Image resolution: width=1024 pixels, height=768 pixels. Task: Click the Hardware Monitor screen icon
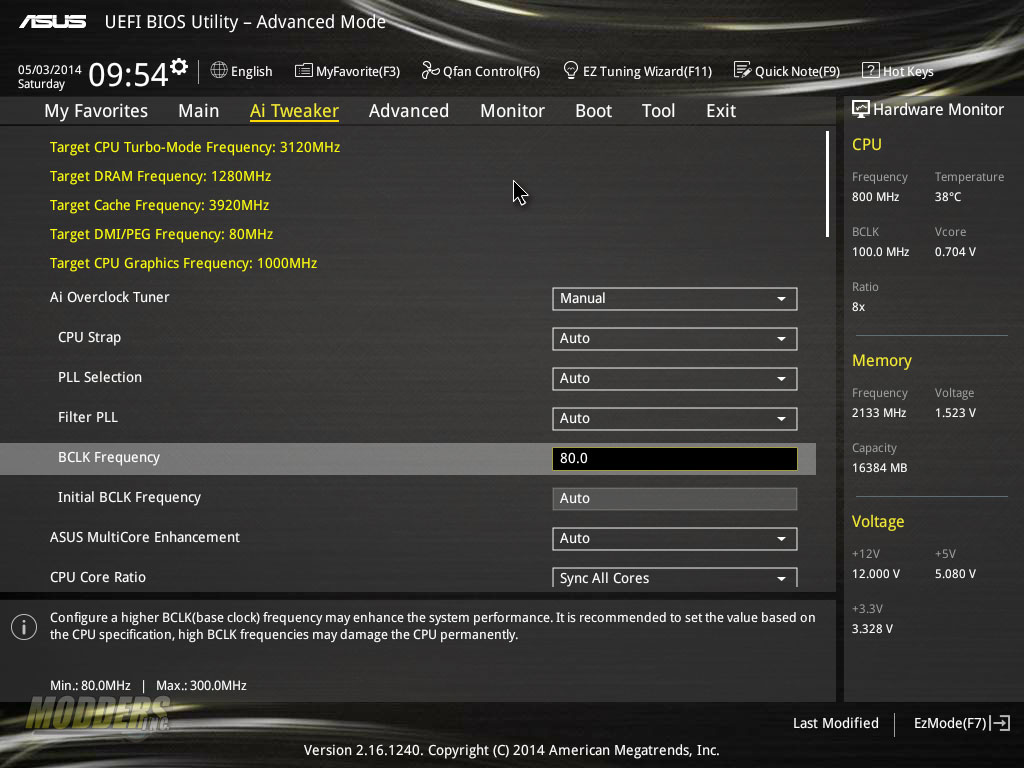coord(861,110)
